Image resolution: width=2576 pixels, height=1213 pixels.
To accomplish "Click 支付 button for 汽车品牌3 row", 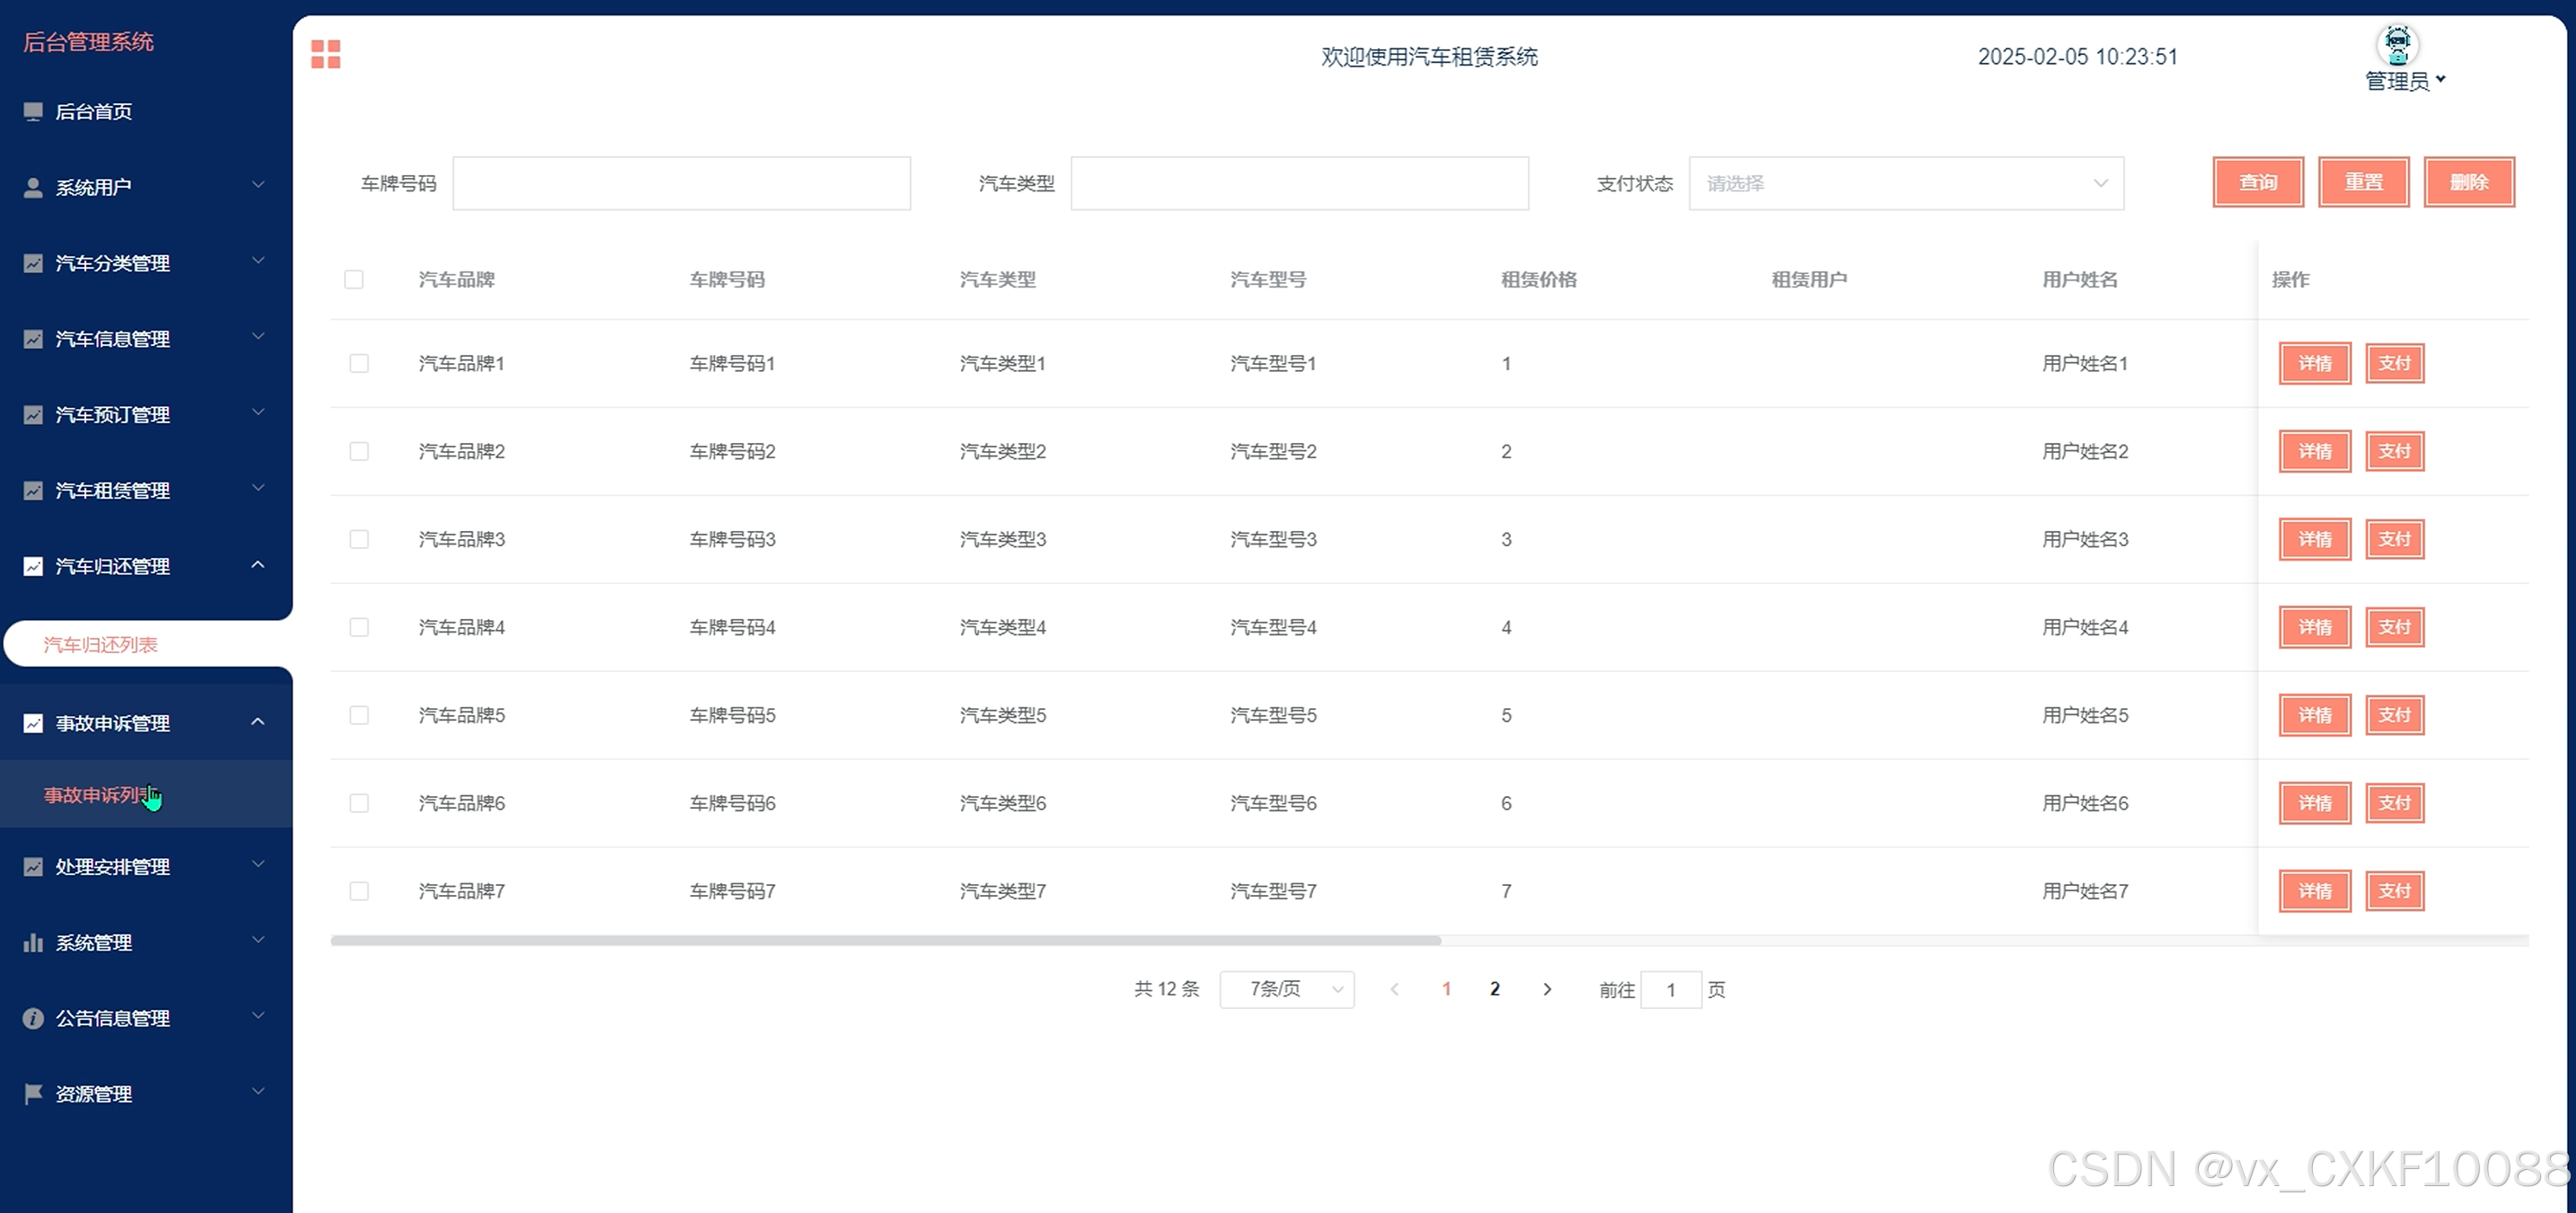I will [2394, 539].
